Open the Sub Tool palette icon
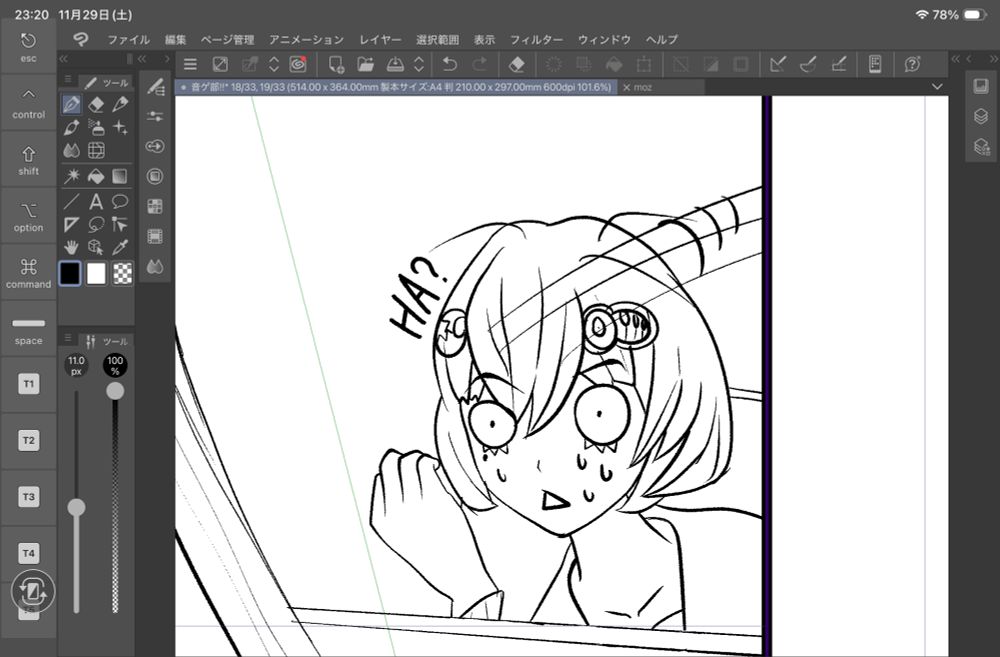 coord(155,87)
